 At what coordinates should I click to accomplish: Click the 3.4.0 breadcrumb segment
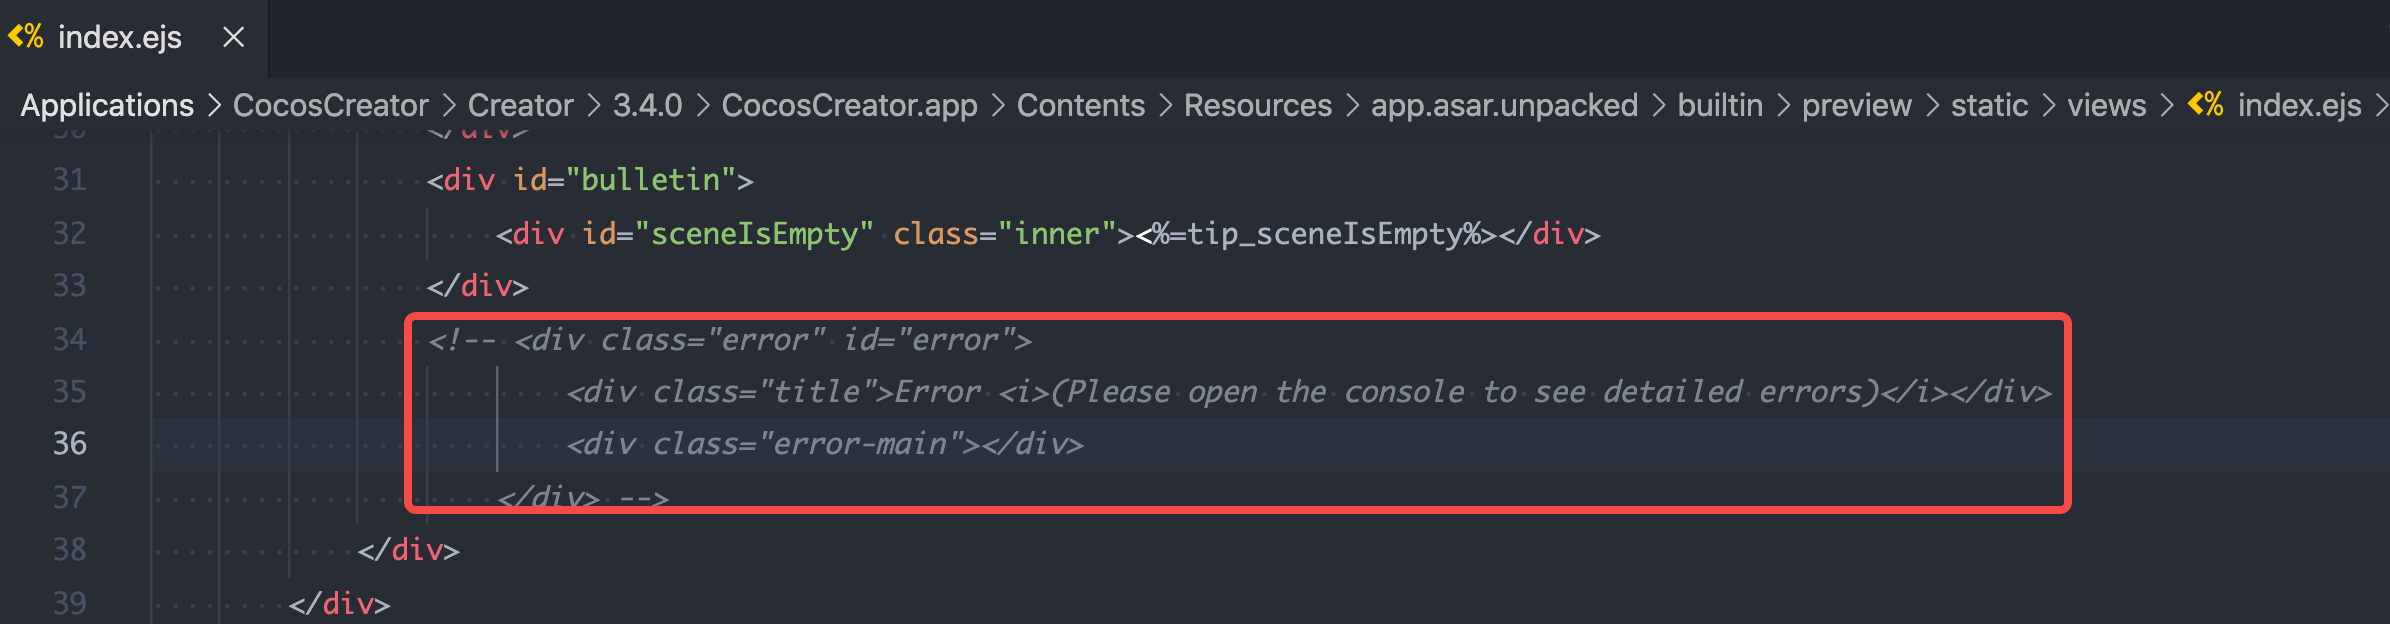coord(647,105)
